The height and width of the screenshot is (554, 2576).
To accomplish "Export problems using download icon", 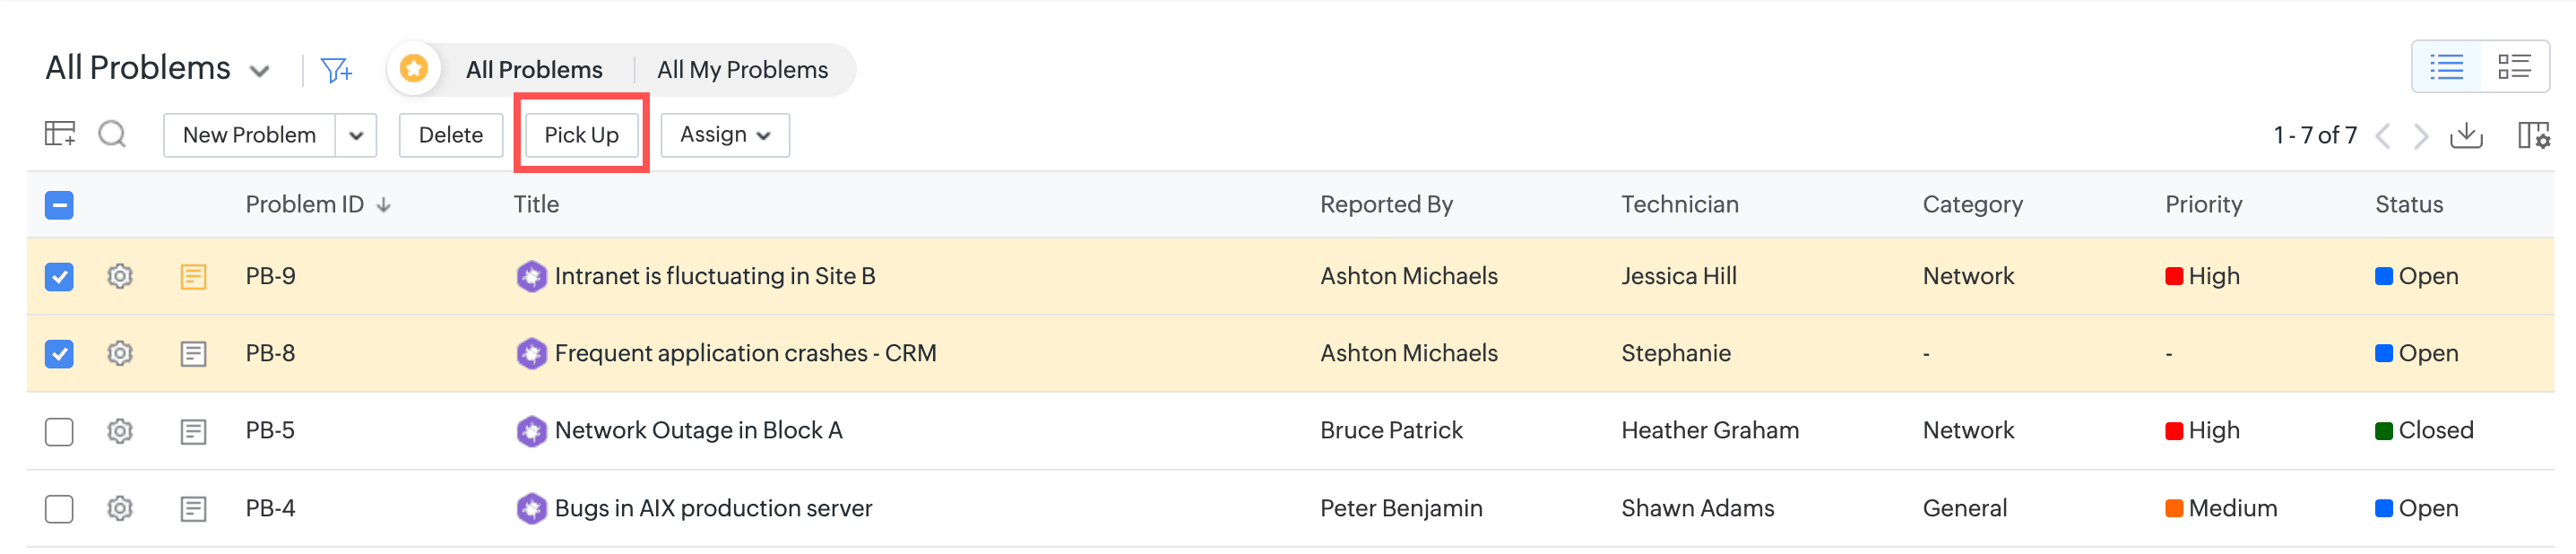I will tap(2466, 135).
